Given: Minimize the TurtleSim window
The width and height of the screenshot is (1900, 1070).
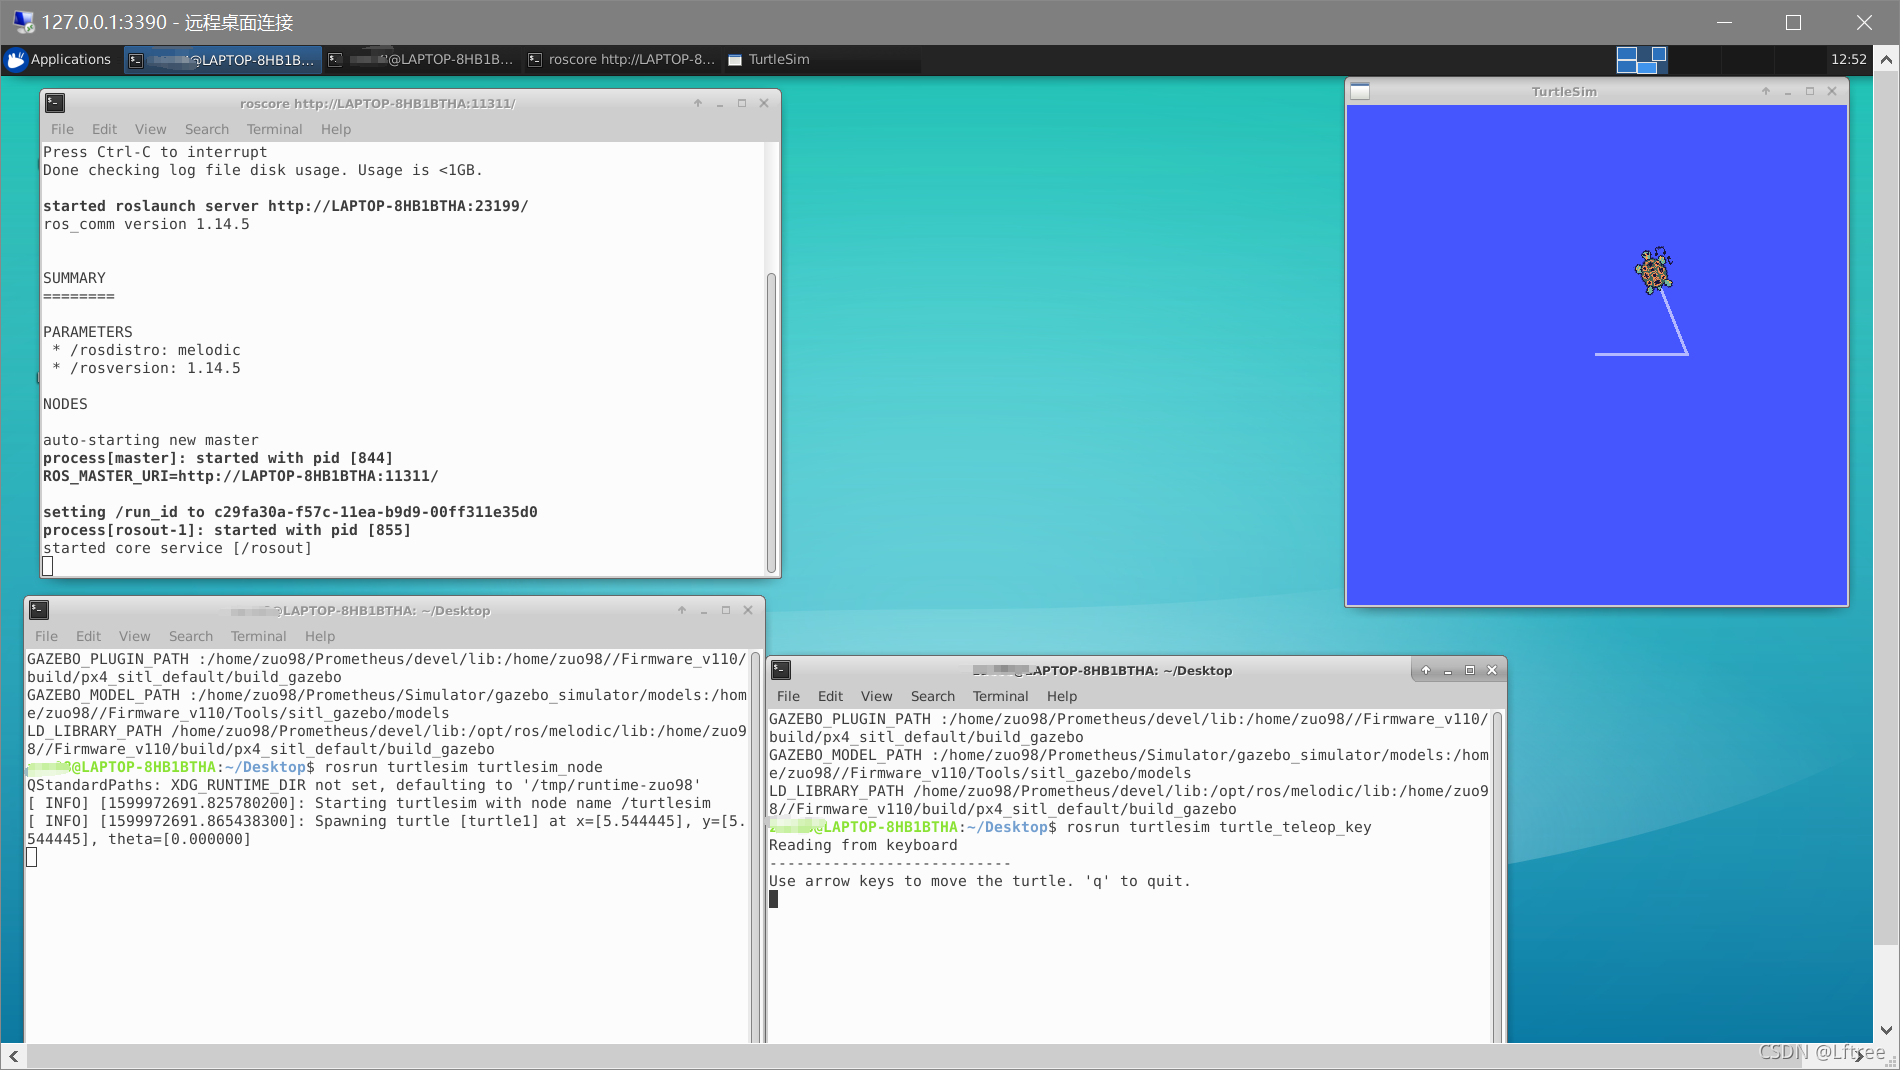Looking at the screenshot, I should point(1788,91).
